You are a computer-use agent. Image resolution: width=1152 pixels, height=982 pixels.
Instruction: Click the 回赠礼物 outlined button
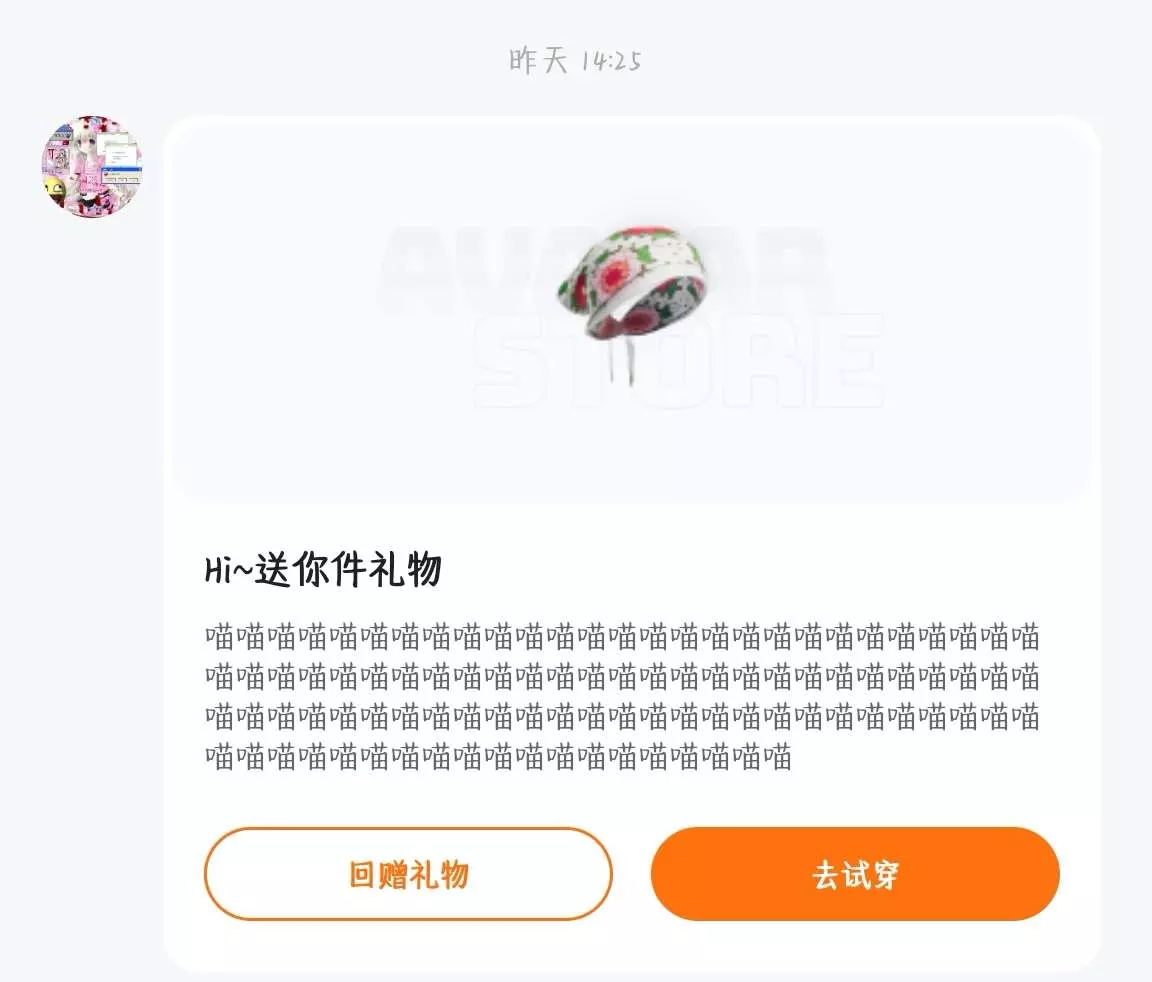click(x=408, y=874)
